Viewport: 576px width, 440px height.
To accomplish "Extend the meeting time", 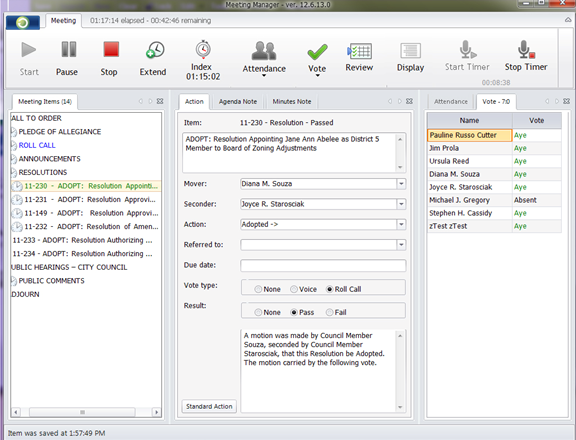I will (x=155, y=50).
